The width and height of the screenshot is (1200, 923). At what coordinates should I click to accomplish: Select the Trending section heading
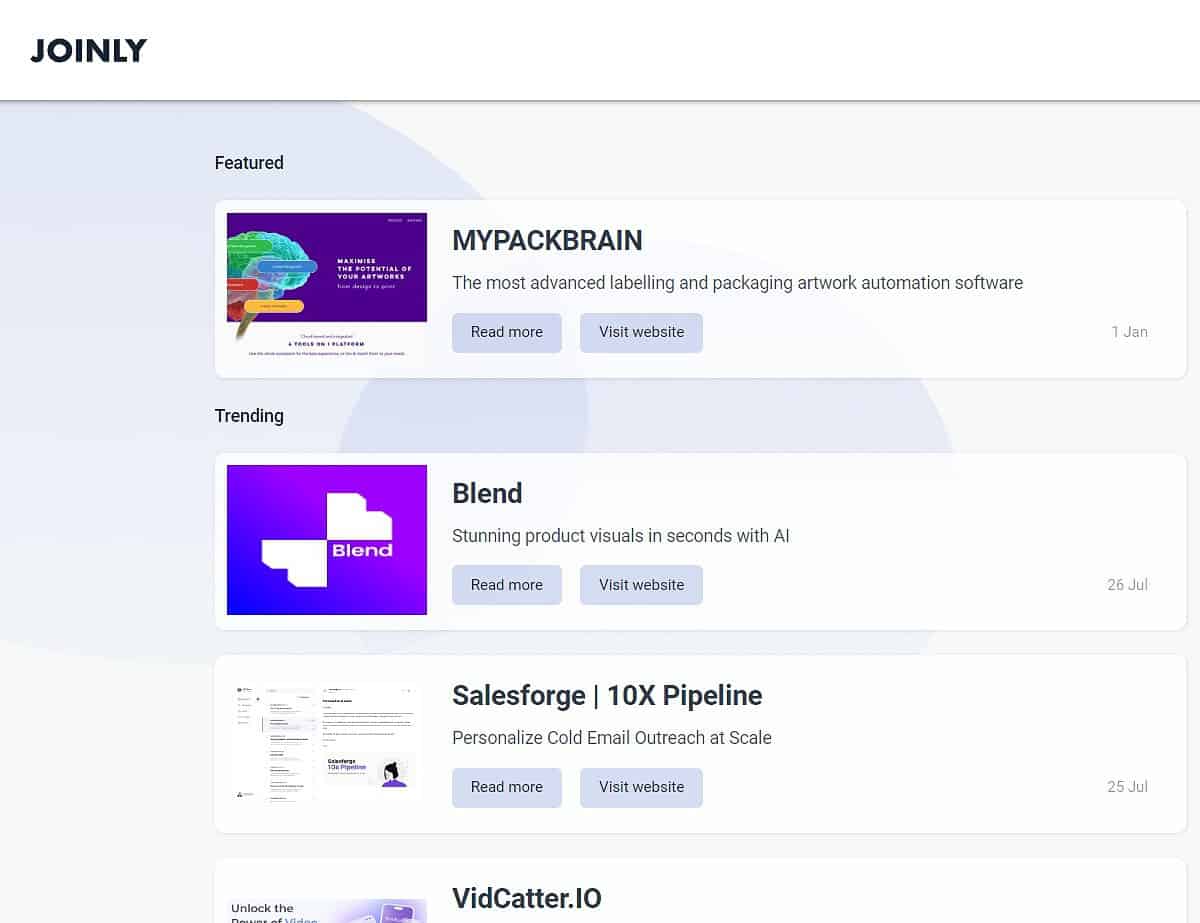(249, 416)
